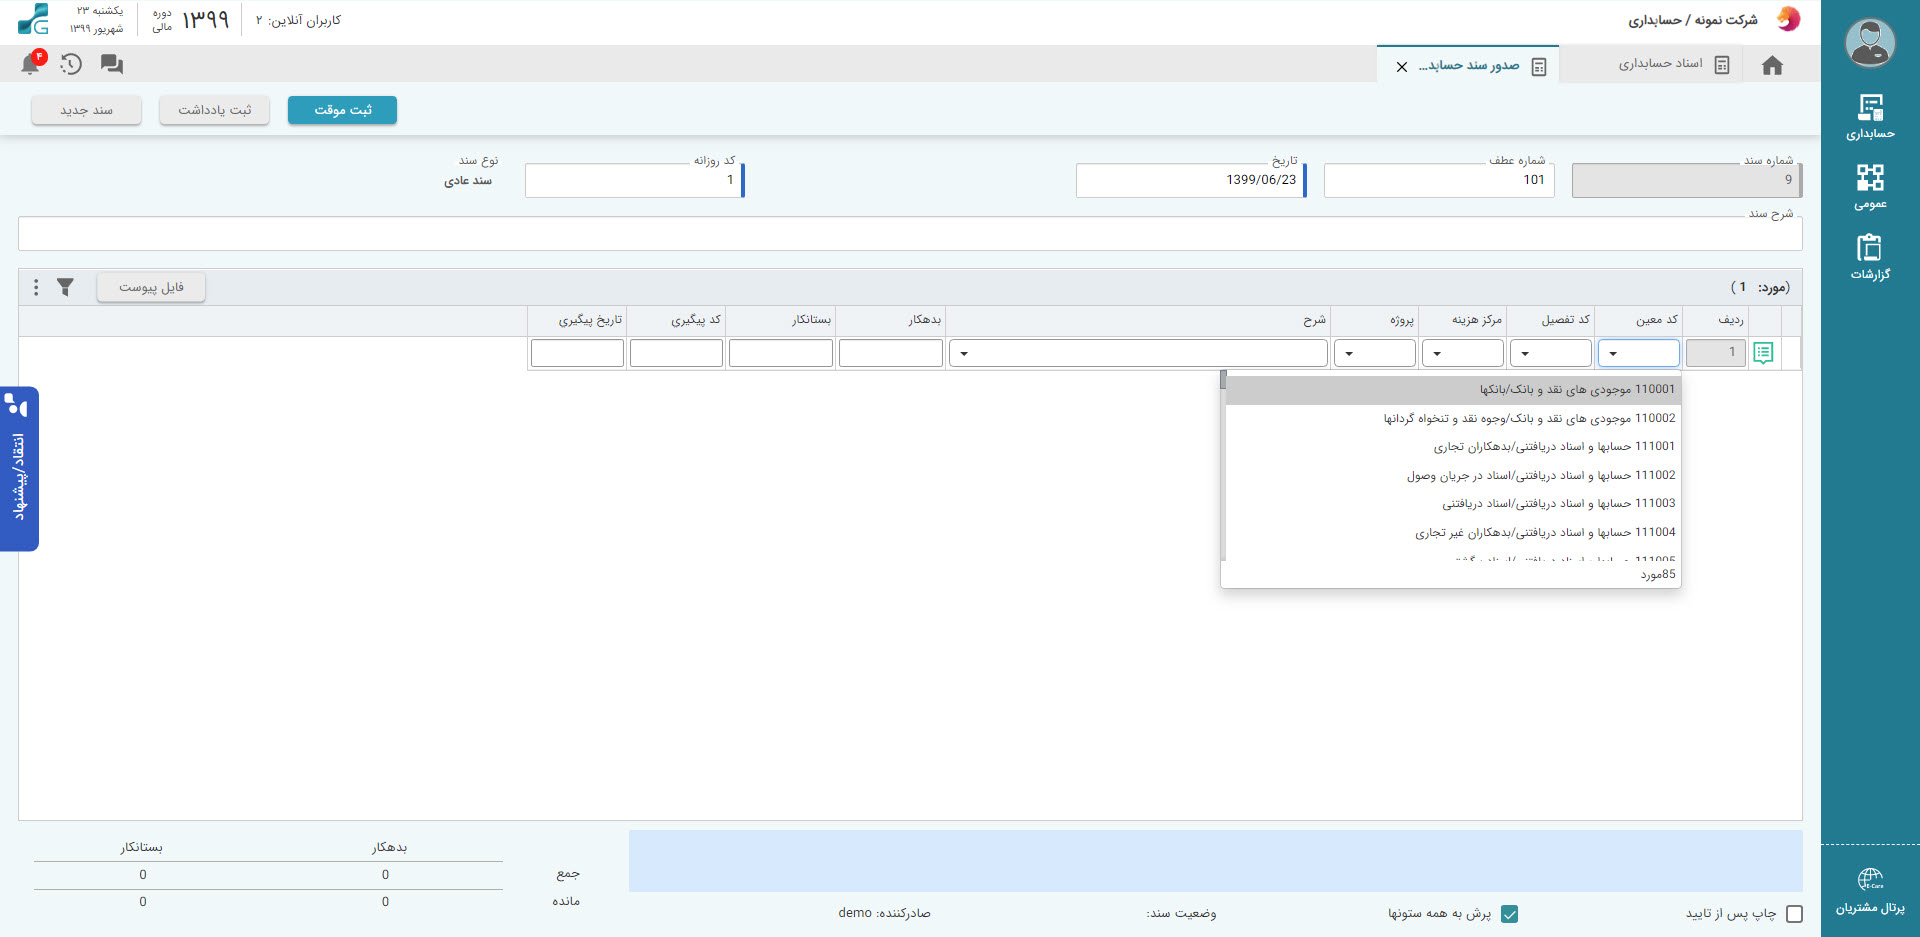Click the 85مورد count in dropdown footer
The image size is (1920, 937).
[1657, 575]
